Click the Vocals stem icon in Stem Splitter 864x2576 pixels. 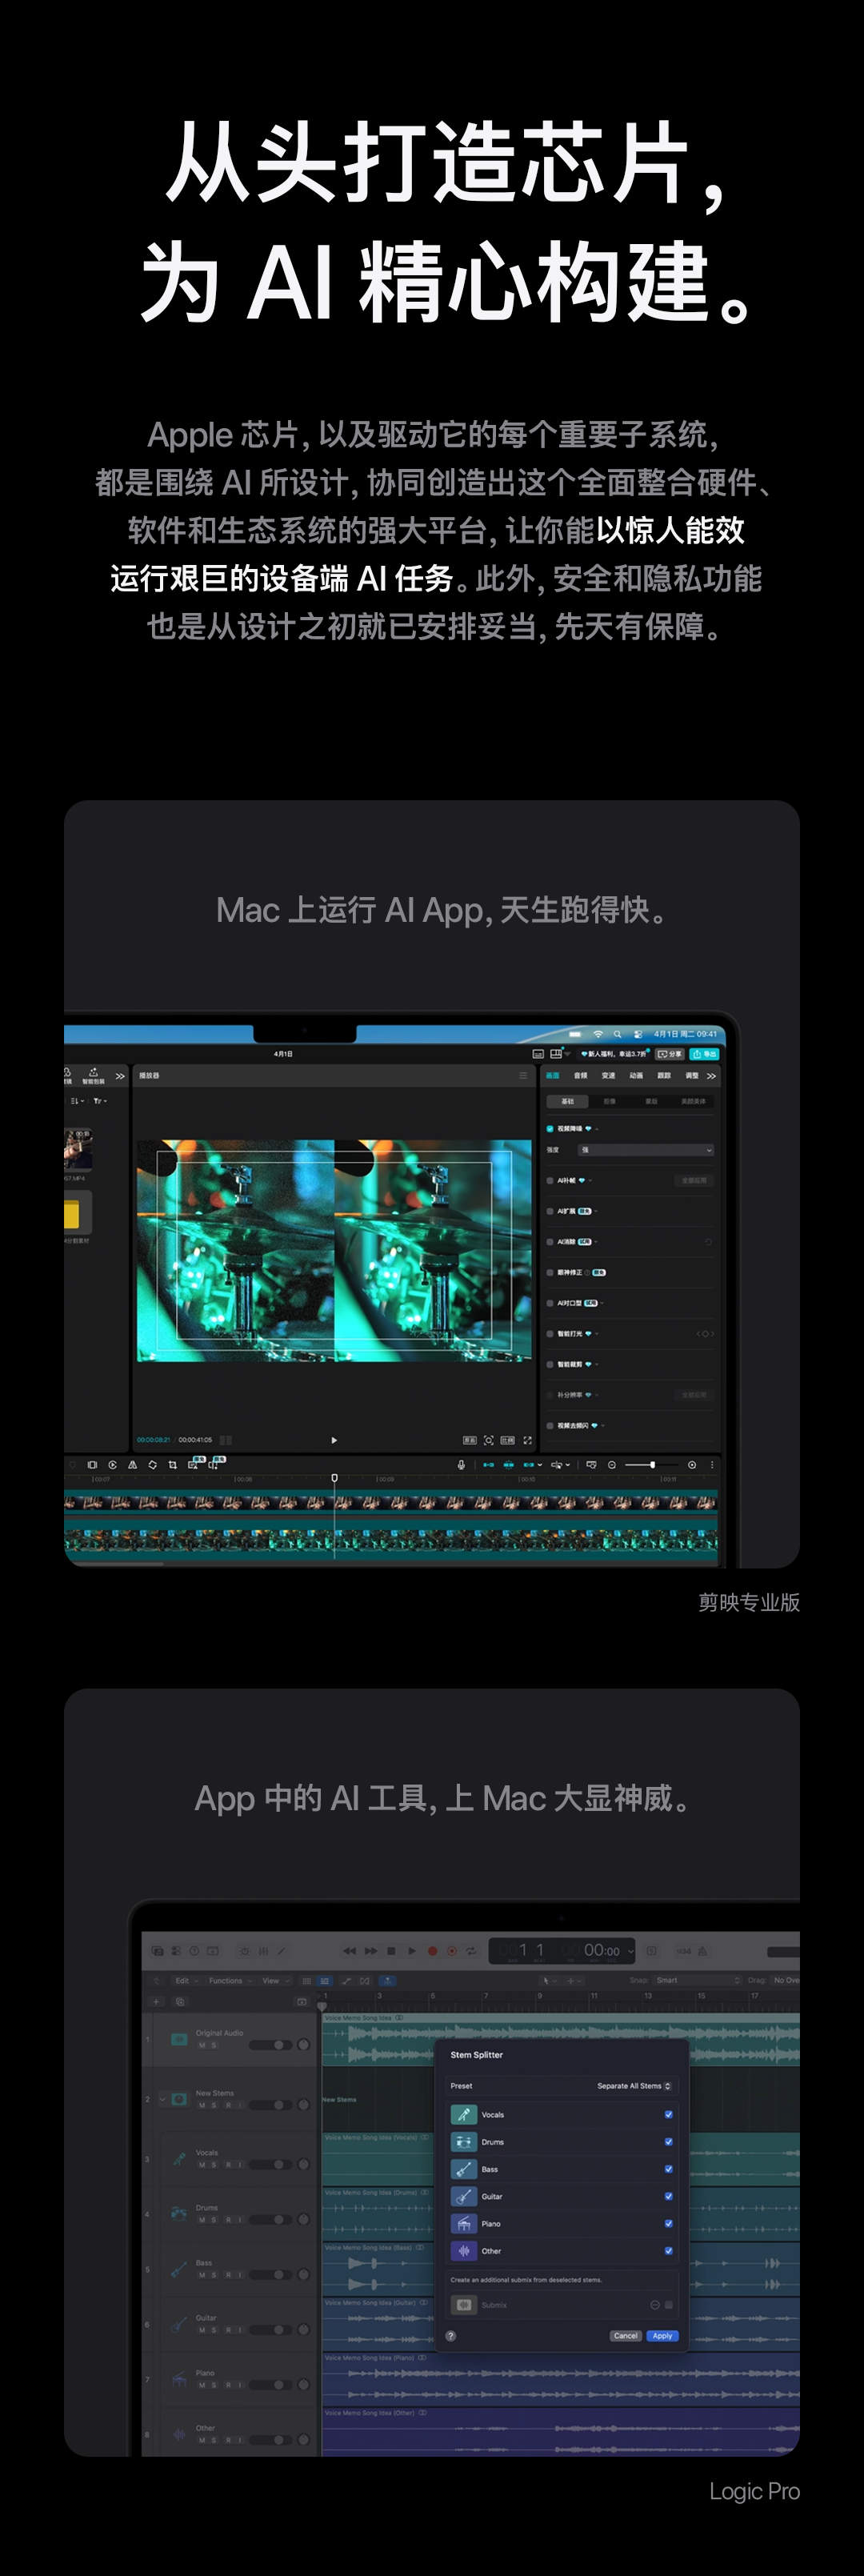463,2114
